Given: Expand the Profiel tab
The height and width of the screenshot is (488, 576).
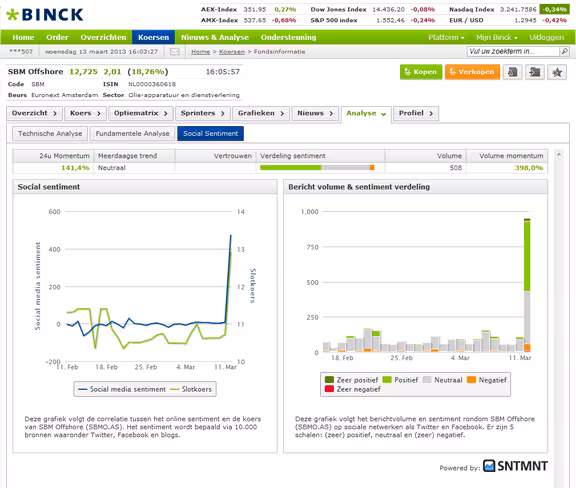Looking at the screenshot, I should (x=416, y=113).
